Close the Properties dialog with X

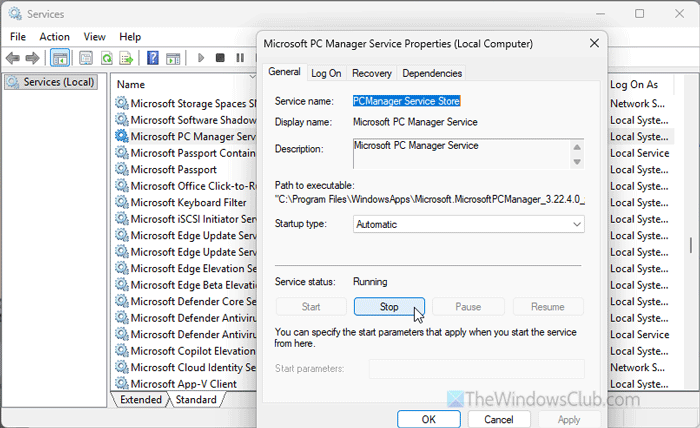click(594, 43)
